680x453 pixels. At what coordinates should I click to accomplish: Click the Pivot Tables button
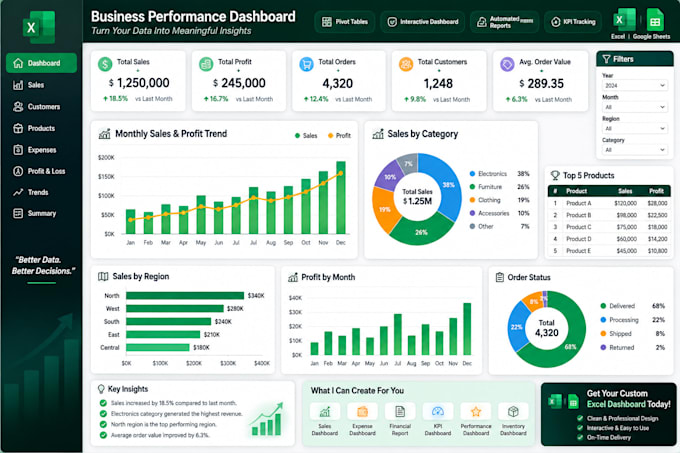pyautogui.click(x=345, y=22)
